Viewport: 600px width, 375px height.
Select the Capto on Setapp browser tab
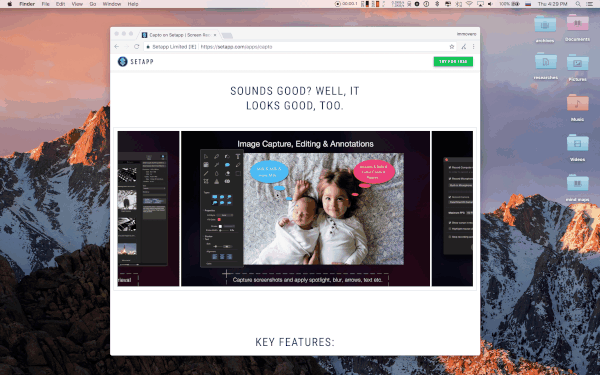(178, 35)
